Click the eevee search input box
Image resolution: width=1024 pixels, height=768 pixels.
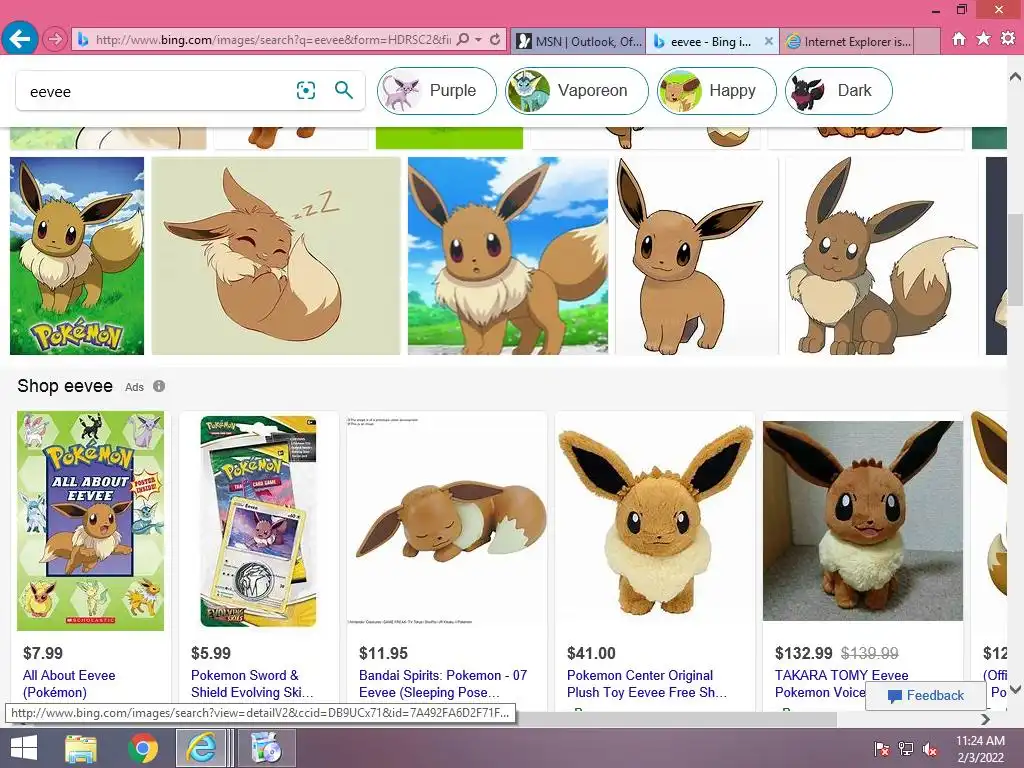coord(157,91)
